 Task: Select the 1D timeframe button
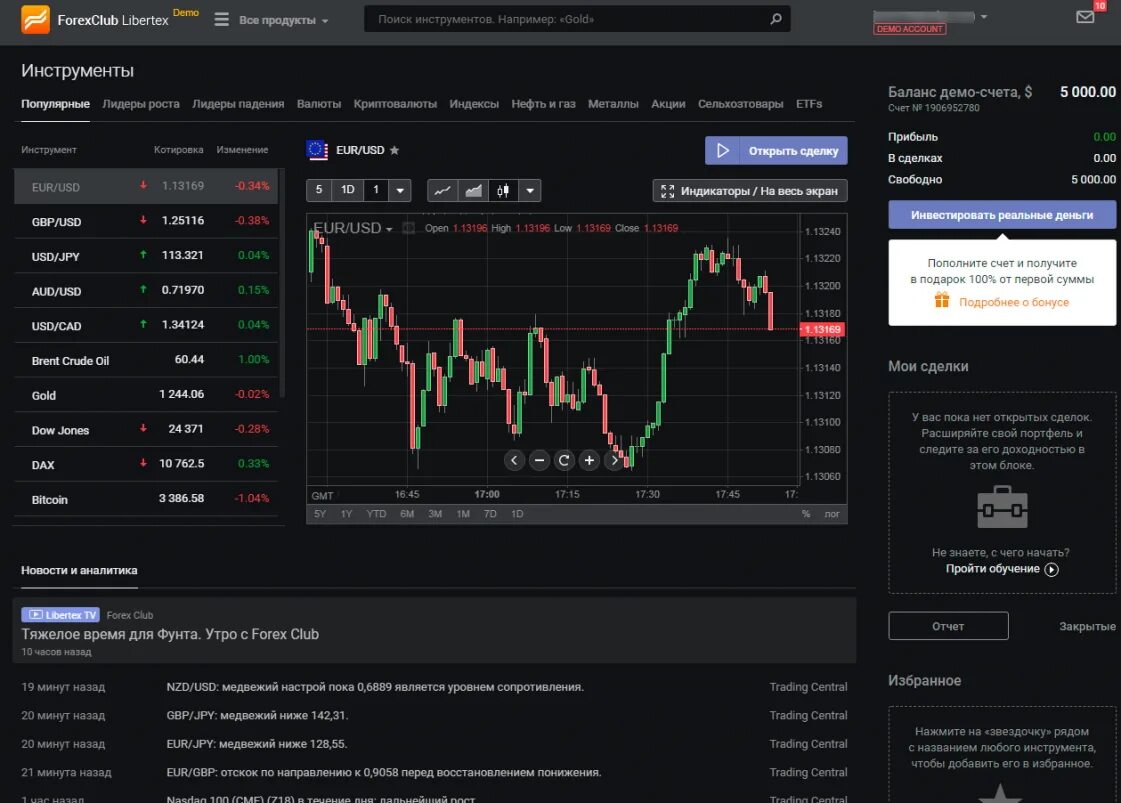(x=347, y=190)
